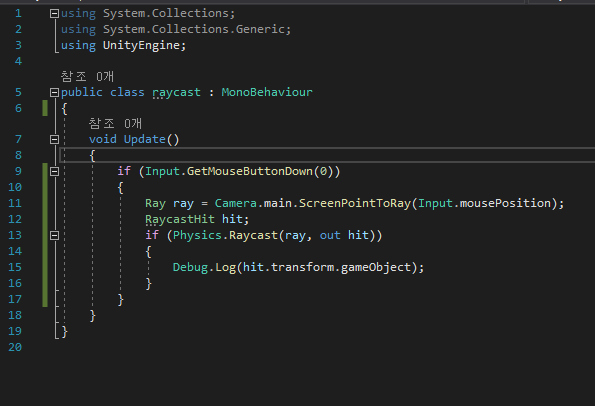Click the opening brace on line 8

pos(92,156)
